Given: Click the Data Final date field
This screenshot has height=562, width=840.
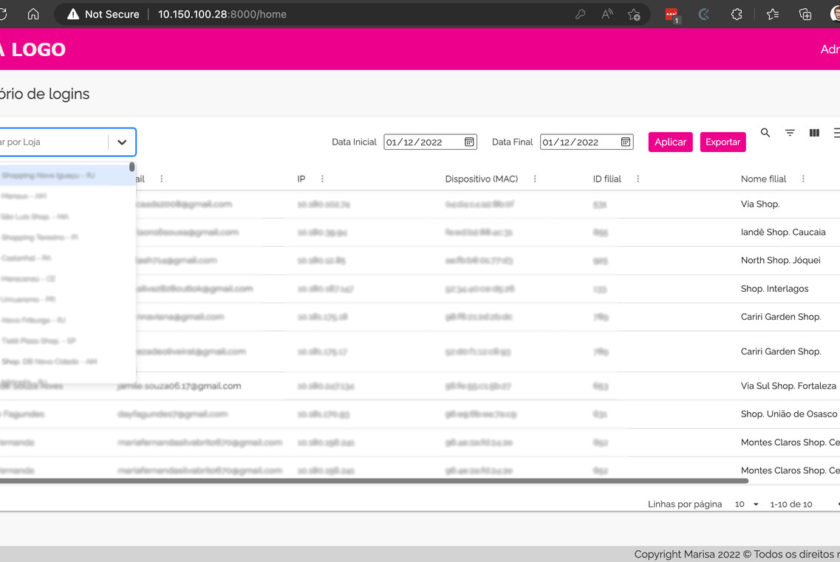Looking at the screenshot, I should pos(587,142).
